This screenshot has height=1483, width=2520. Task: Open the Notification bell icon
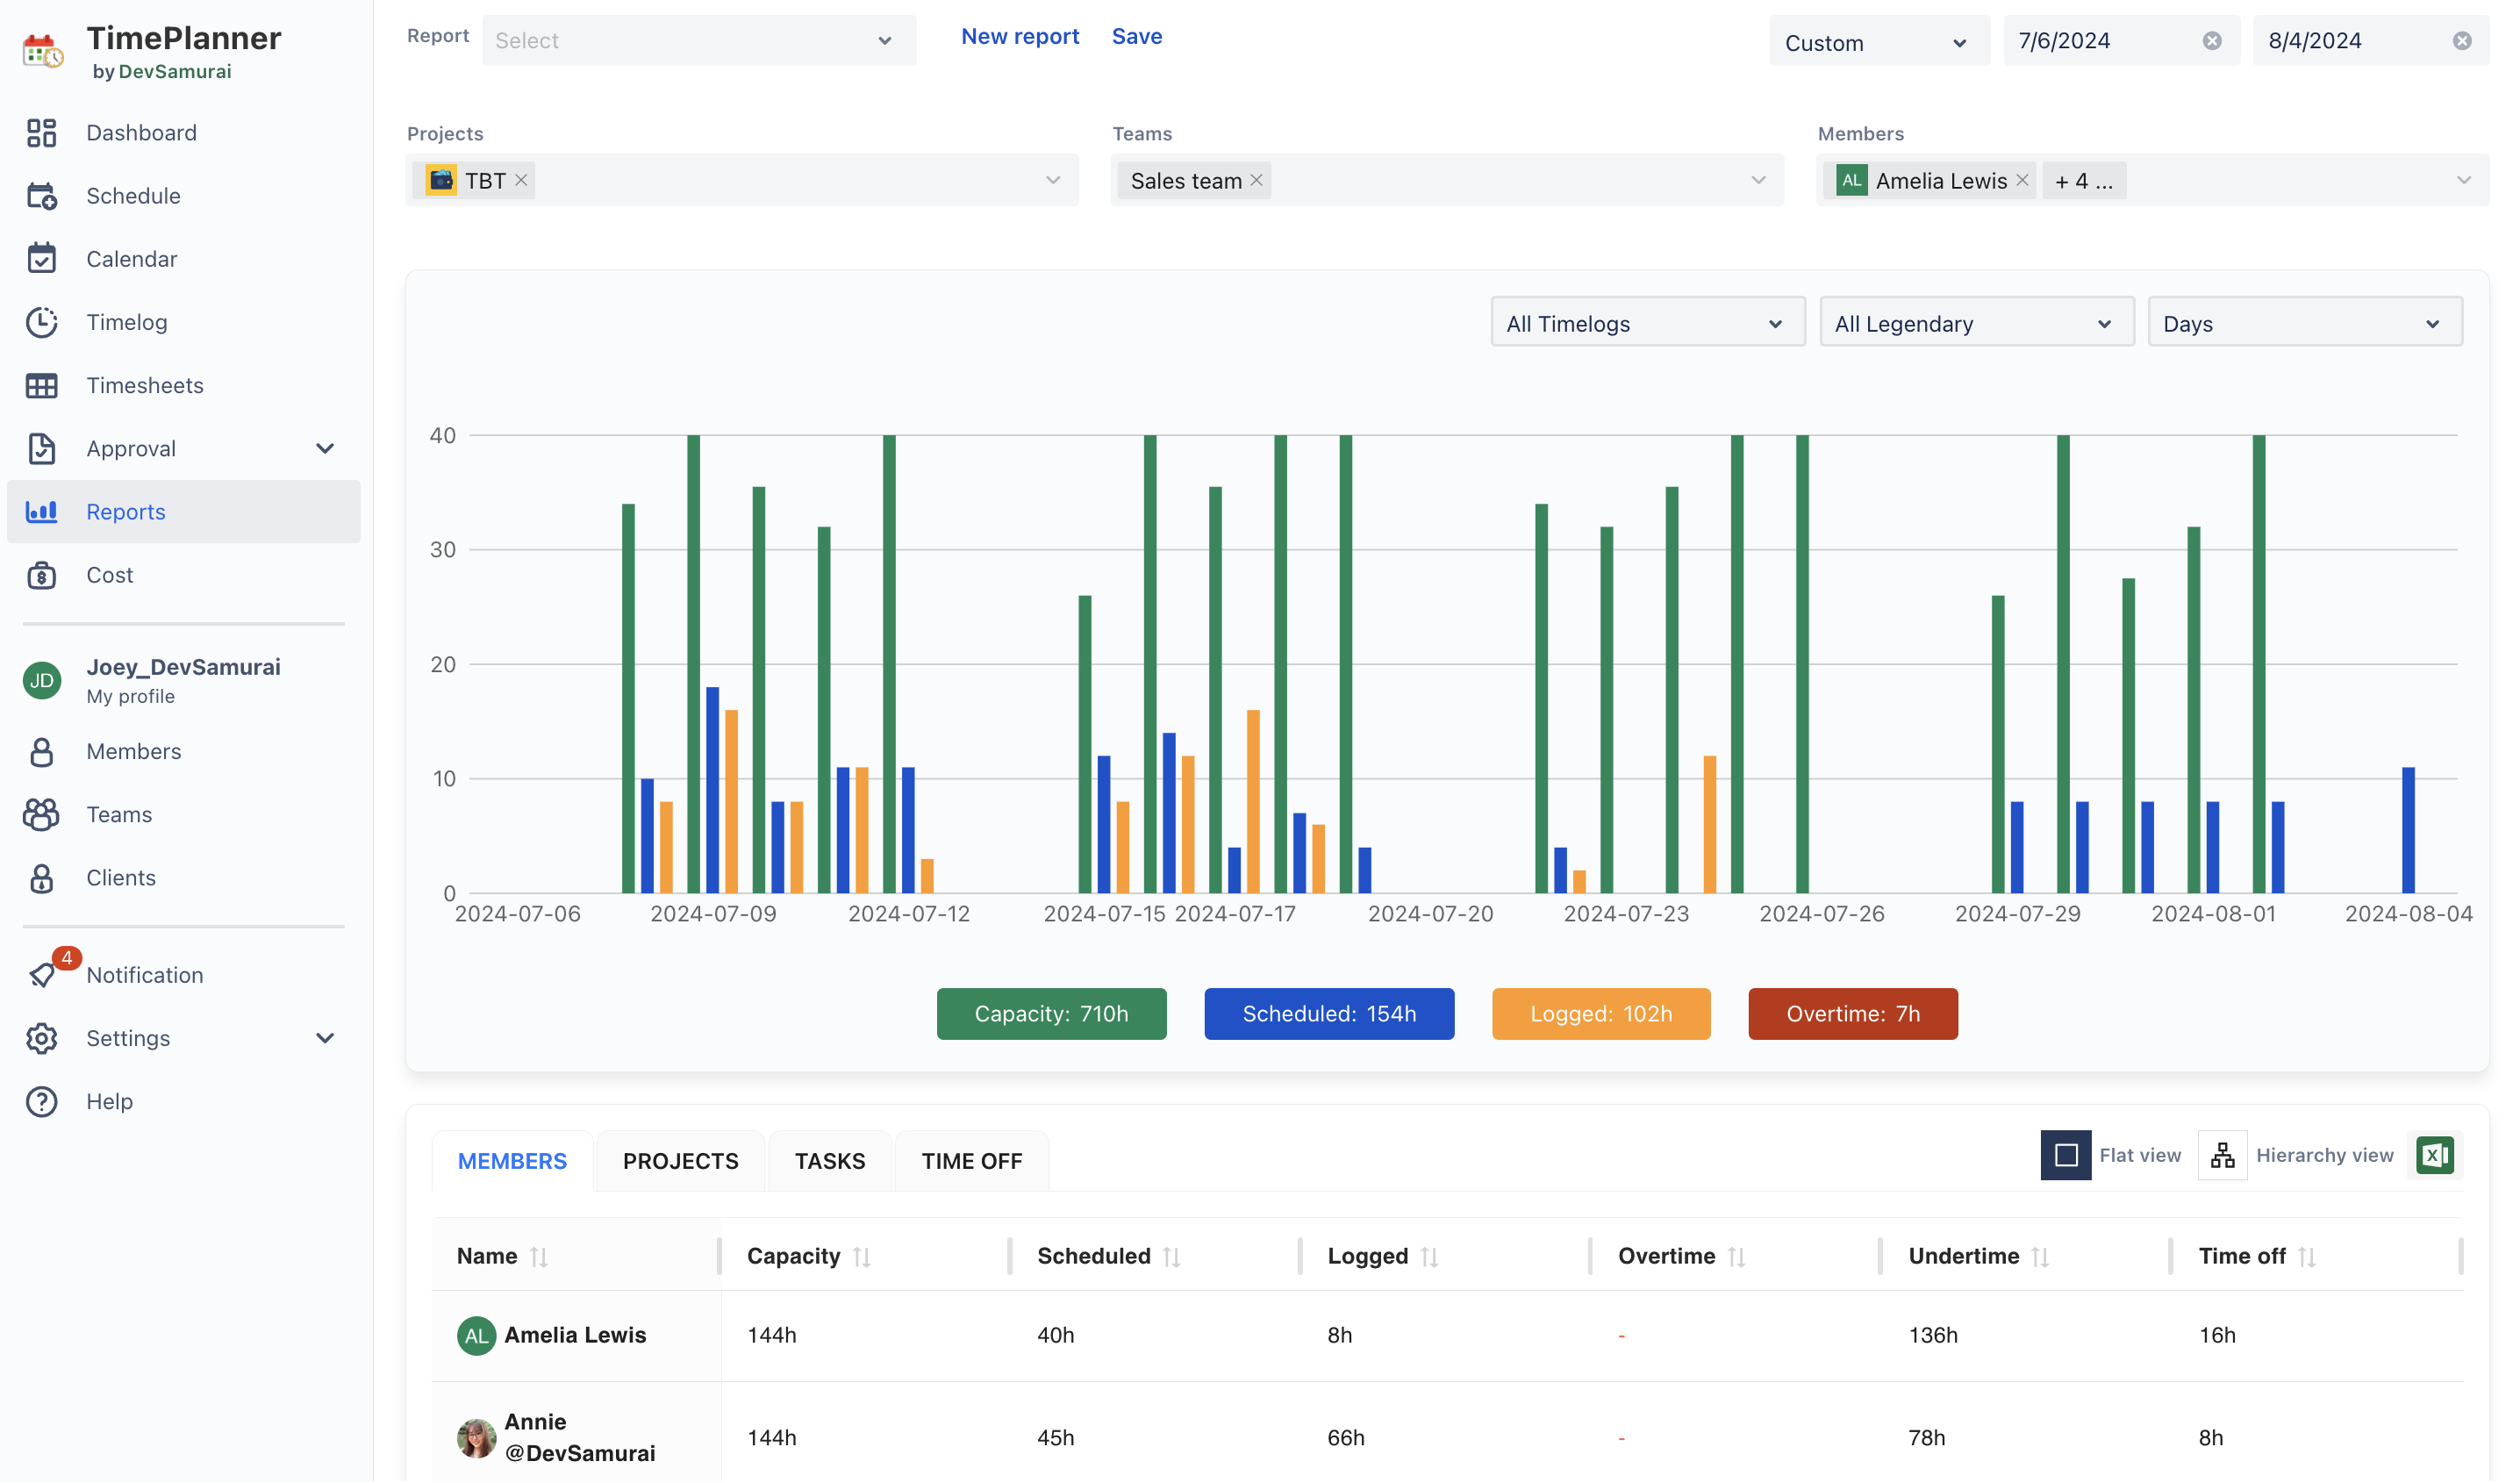coord(41,975)
